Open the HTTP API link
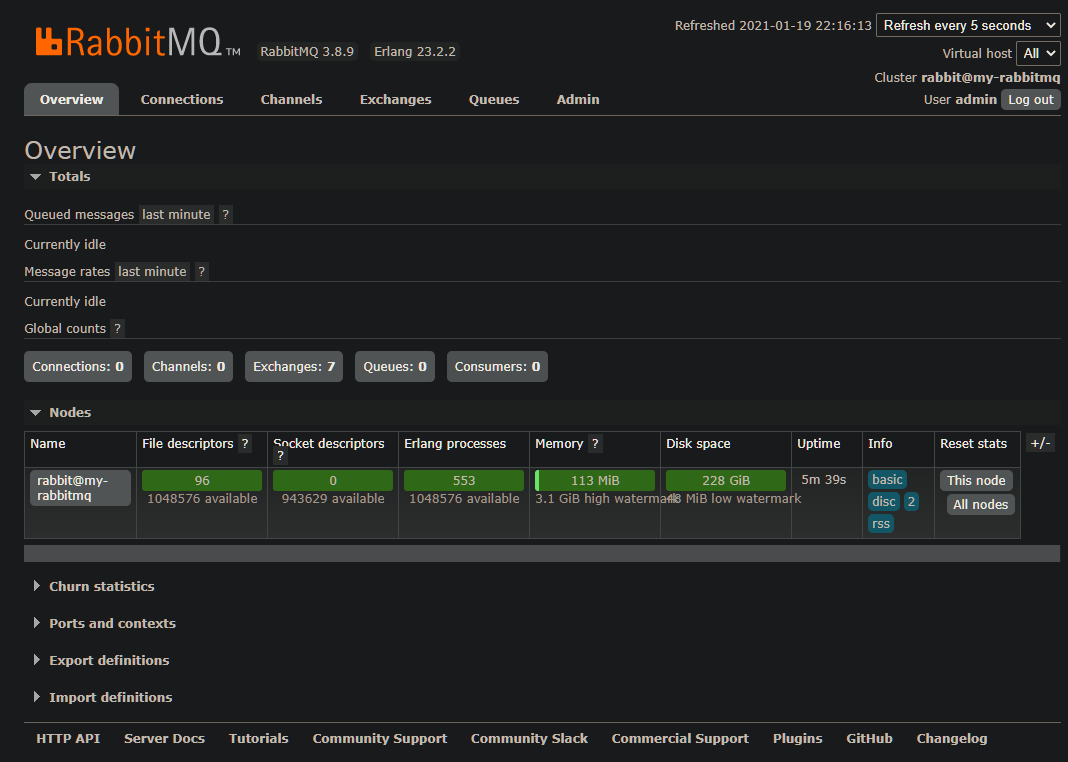The height and width of the screenshot is (762, 1068). 68,739
